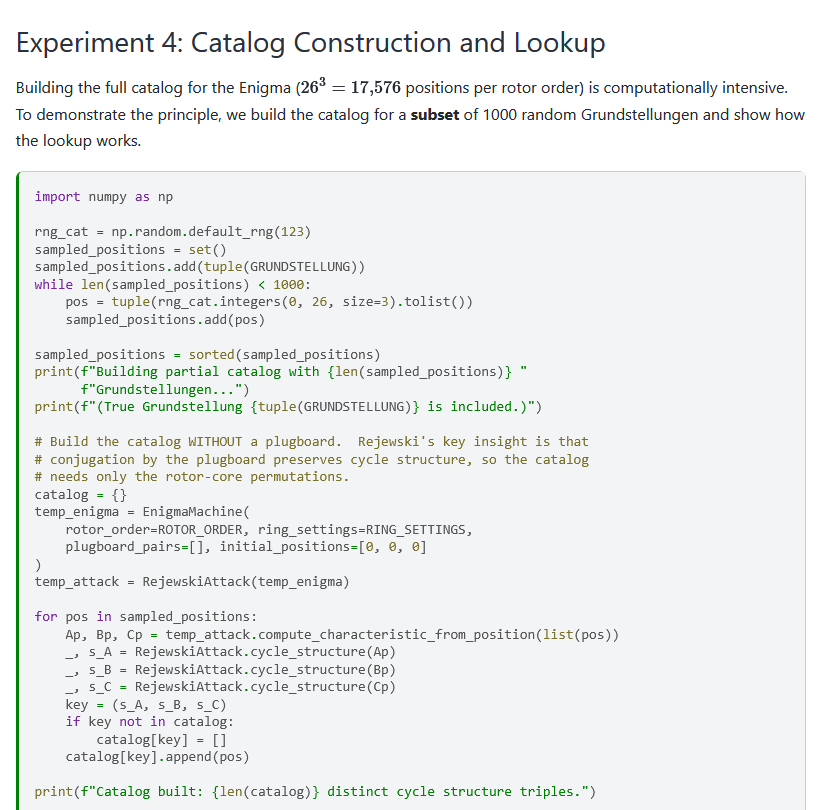The width and height of the screenshot is (818, 810).
Task: Click the 'temp_attack = RejewskiAttack(temp_enigma)' line
Action: [x=192, y=582]
